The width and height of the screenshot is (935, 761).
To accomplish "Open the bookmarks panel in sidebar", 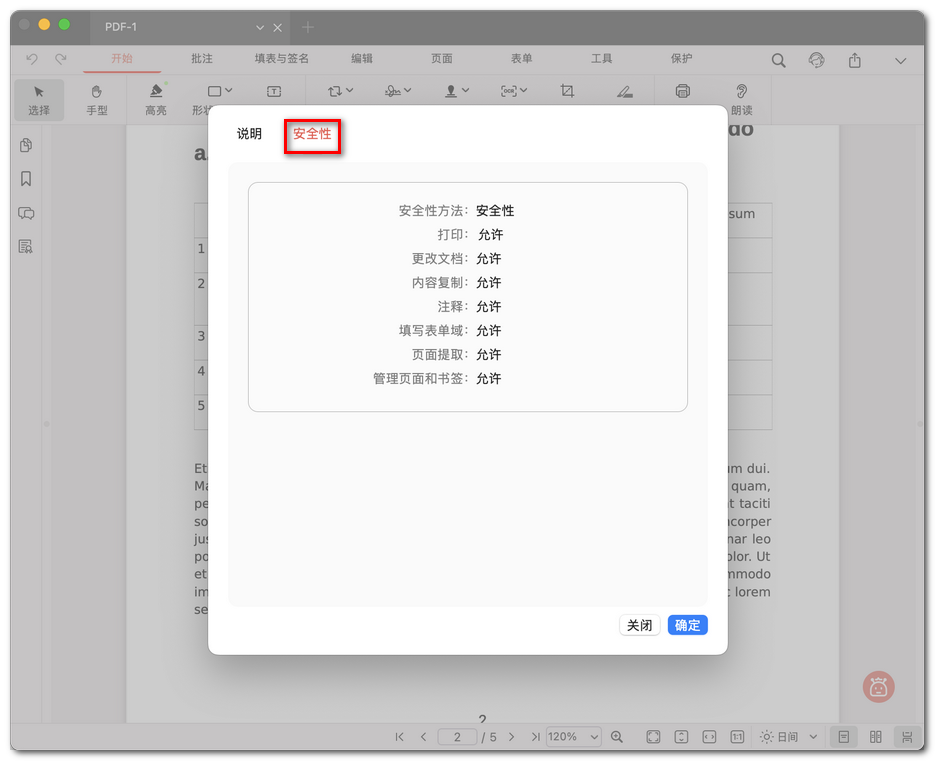I will point(25,179).
